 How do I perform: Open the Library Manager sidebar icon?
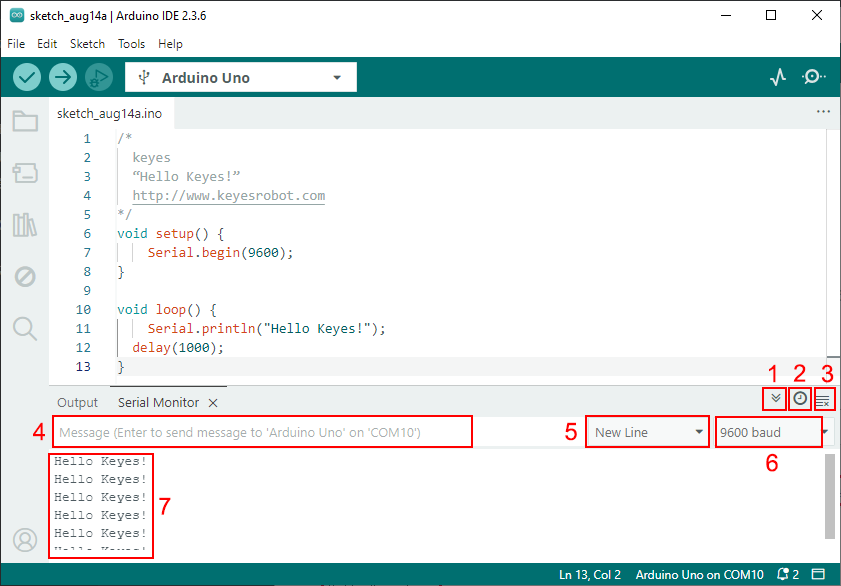click(25, 225)
